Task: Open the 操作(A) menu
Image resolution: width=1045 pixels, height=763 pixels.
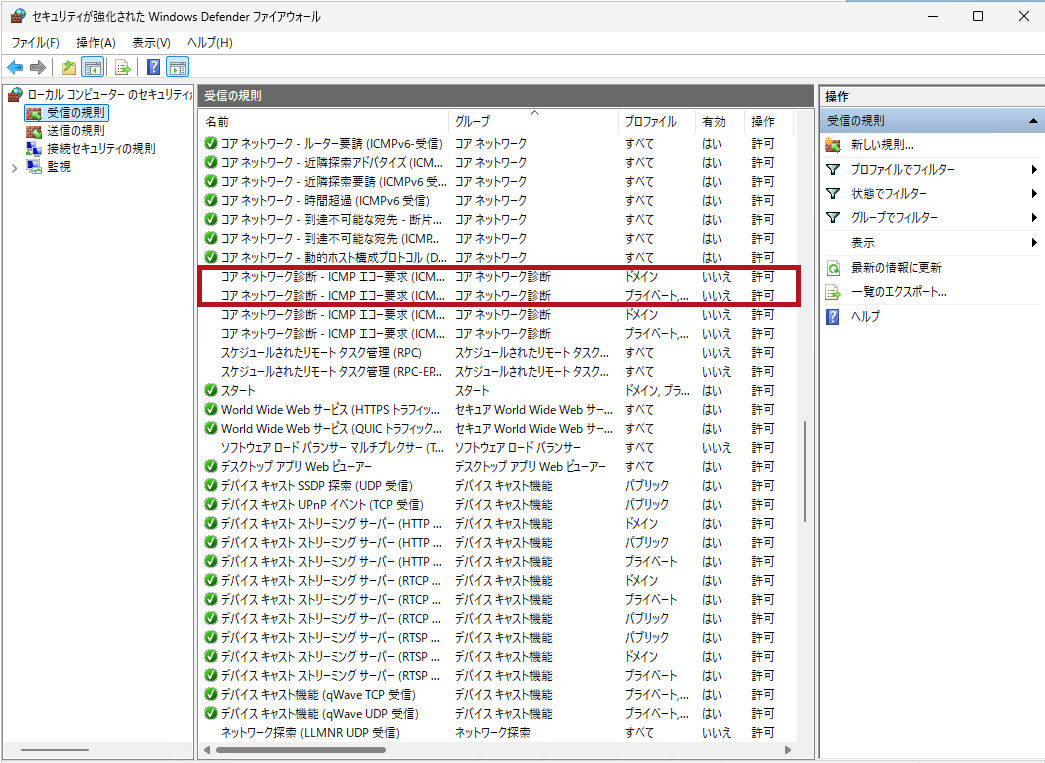Action: click(96, 43)
